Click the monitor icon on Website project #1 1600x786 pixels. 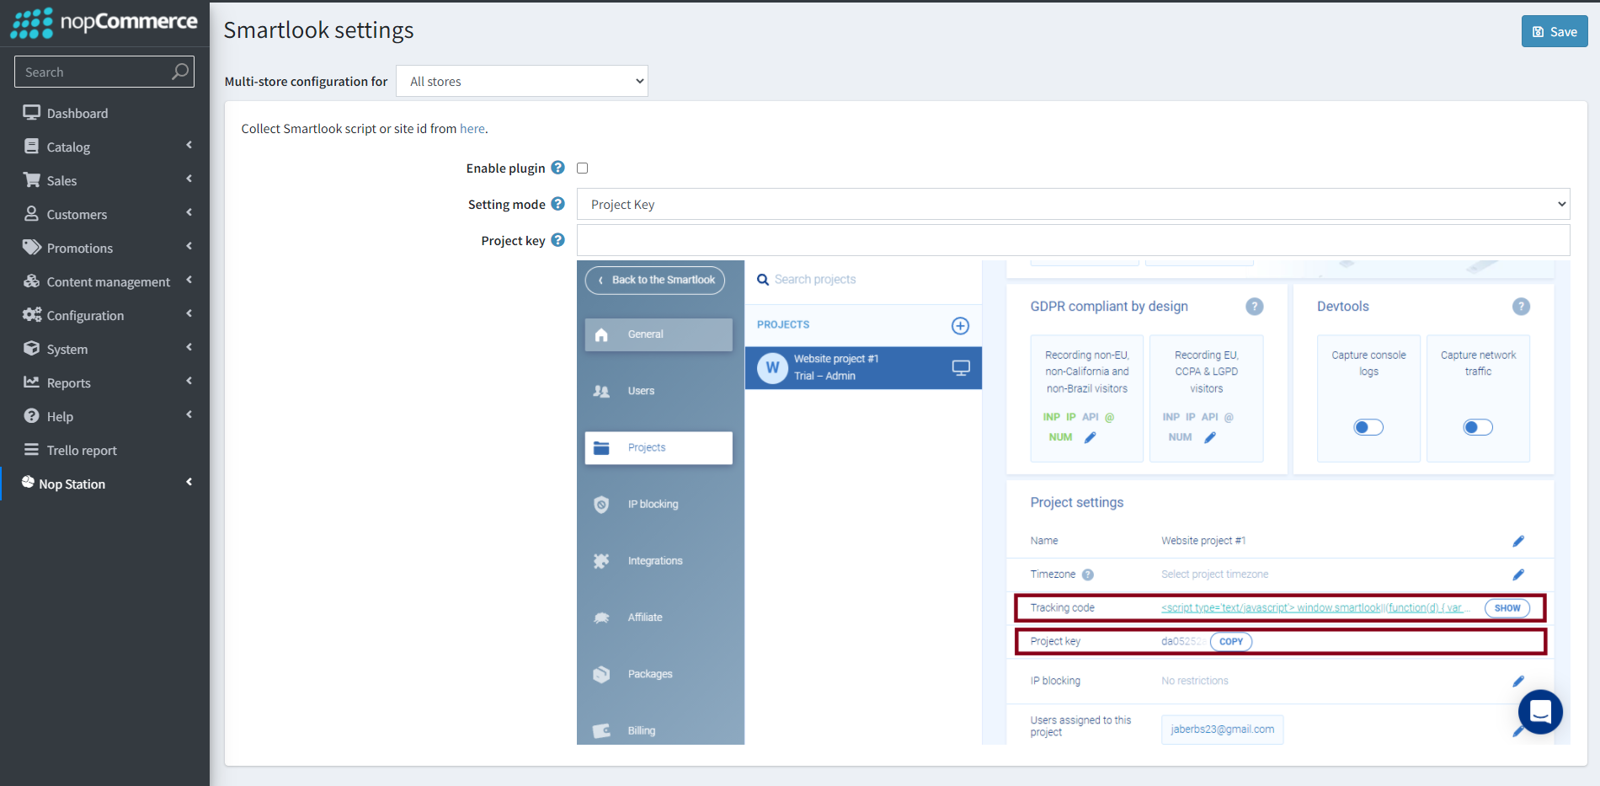point(961,368)
